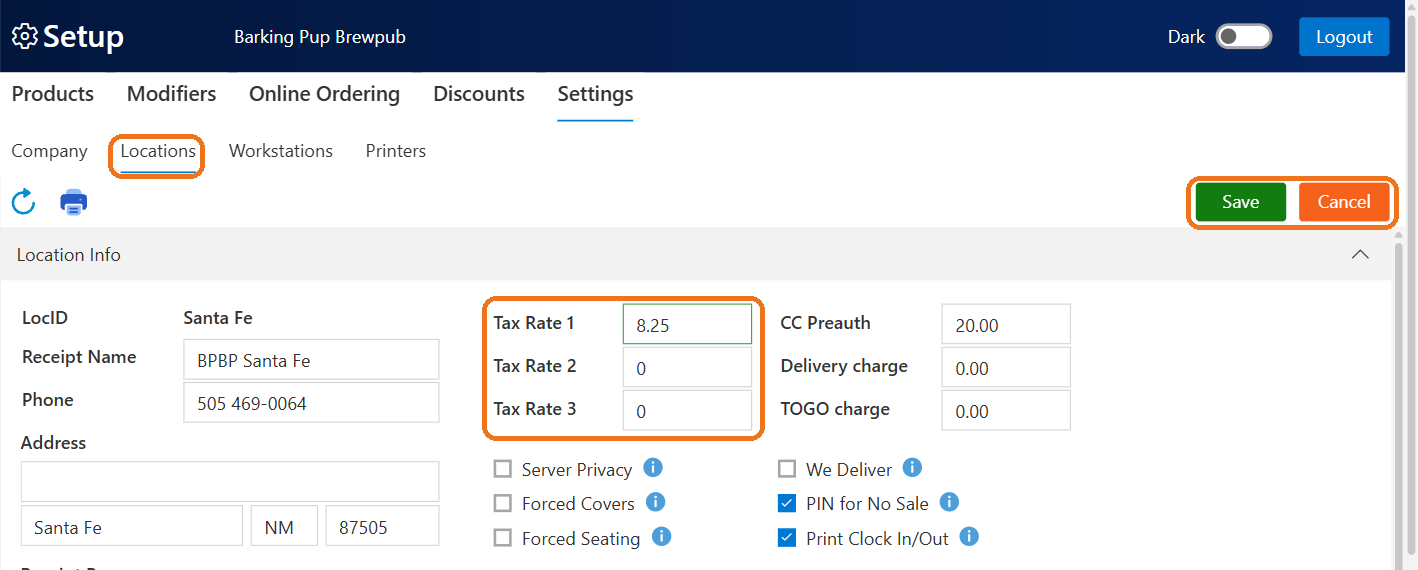Click the Barking Pup Brewpub company name
This screenshot has height=570, width=1418.
(320, 37)
